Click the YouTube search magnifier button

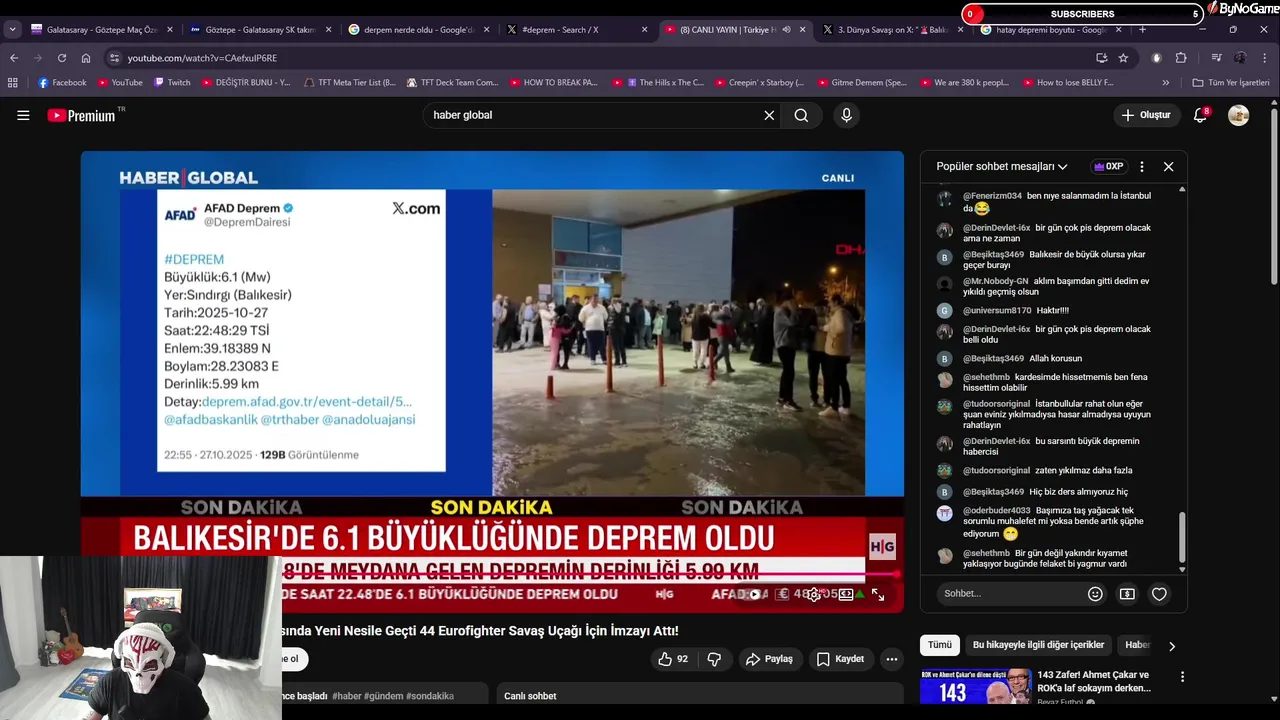(801, 115)
